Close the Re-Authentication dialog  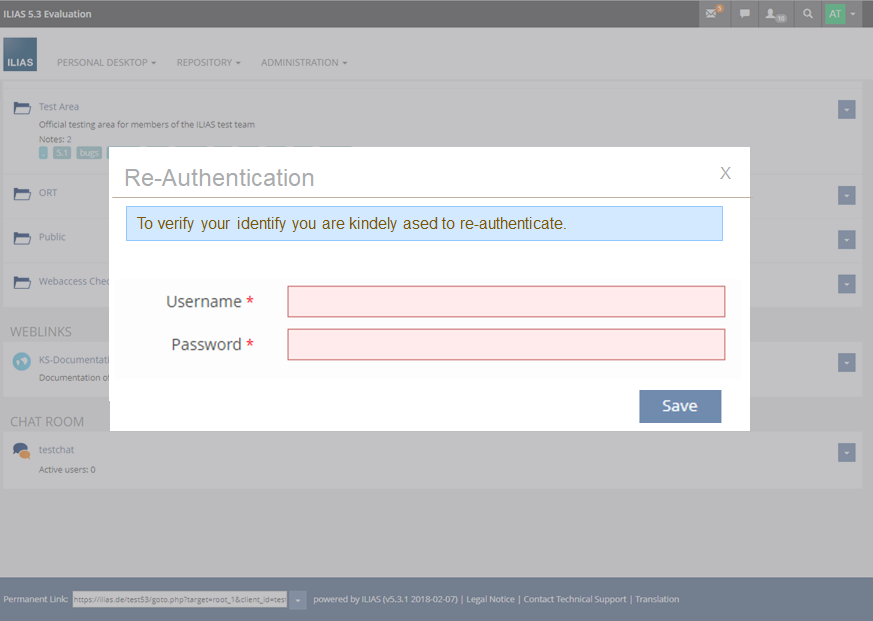coord(725,173)
